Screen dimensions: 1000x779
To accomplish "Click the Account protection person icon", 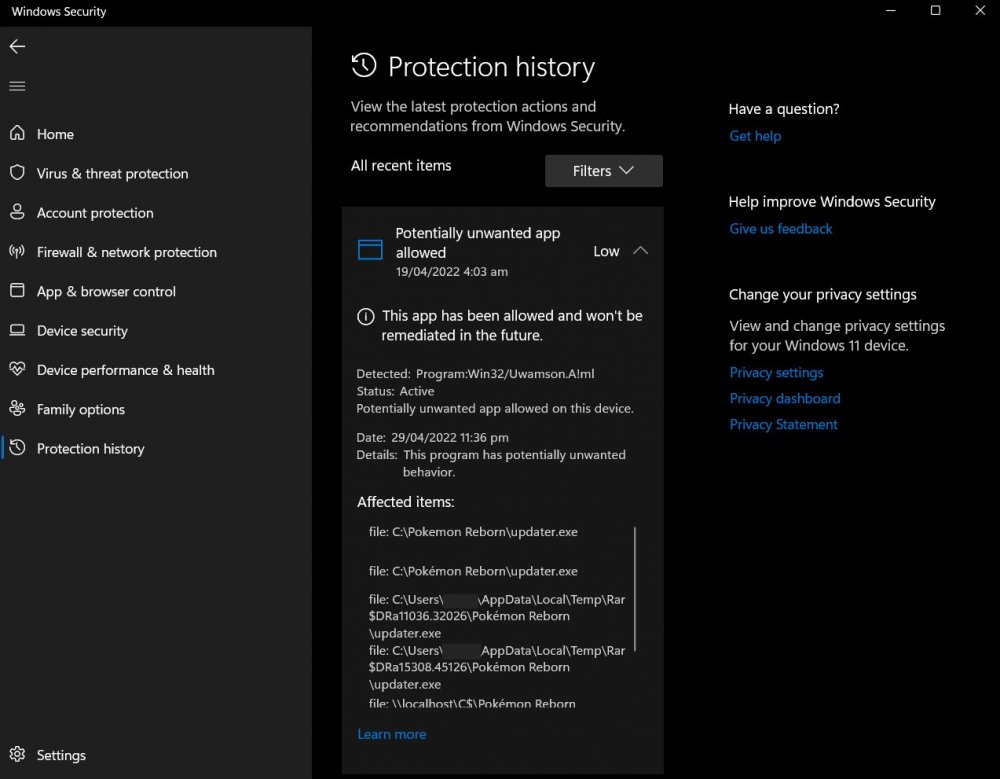I will click(17, 212).
